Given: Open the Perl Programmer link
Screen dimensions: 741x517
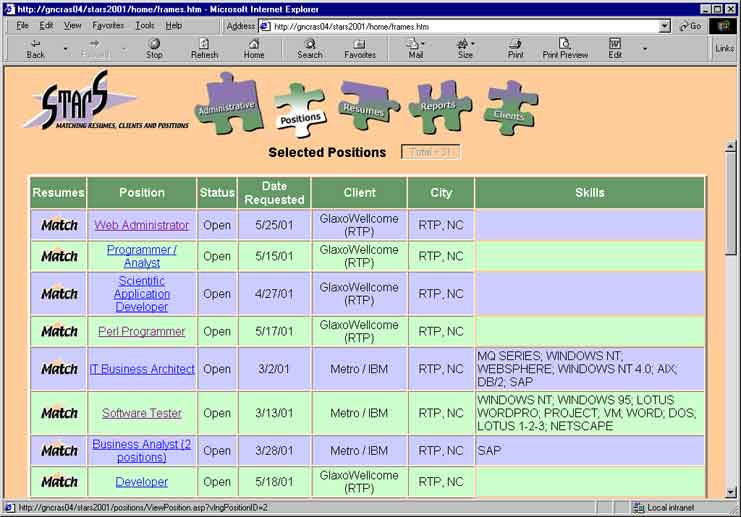Looking at the screenshot, I should (142, 331).
